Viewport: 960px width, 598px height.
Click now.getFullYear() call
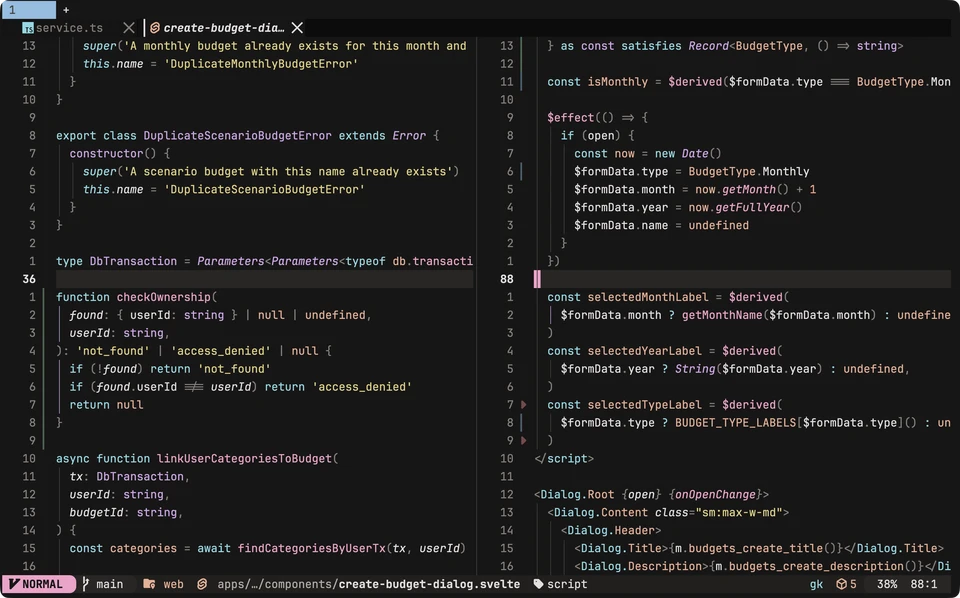pos(745,207)
